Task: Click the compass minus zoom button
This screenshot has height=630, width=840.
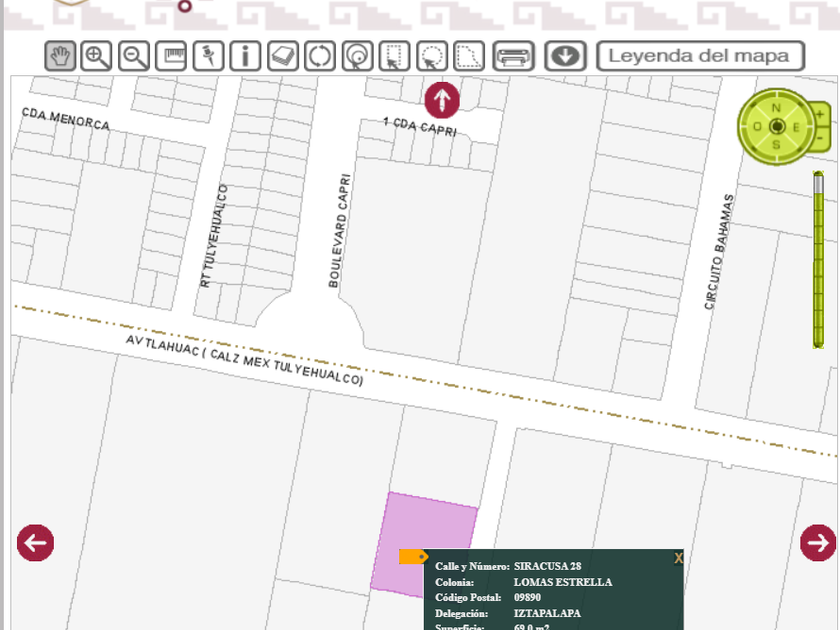Action: (820, 138)
